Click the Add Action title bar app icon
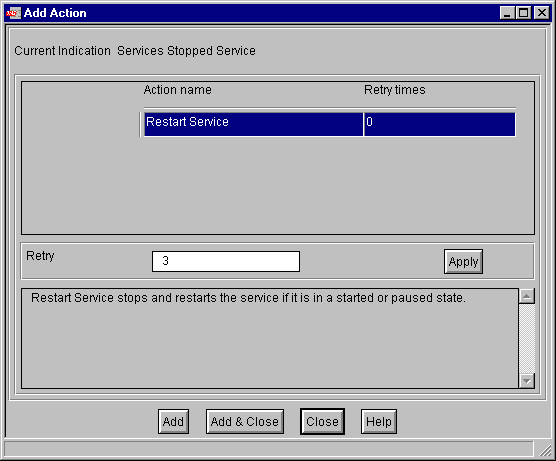Image resolution: width=556 pixels, height=461 pixels. (x=13, y=13)
